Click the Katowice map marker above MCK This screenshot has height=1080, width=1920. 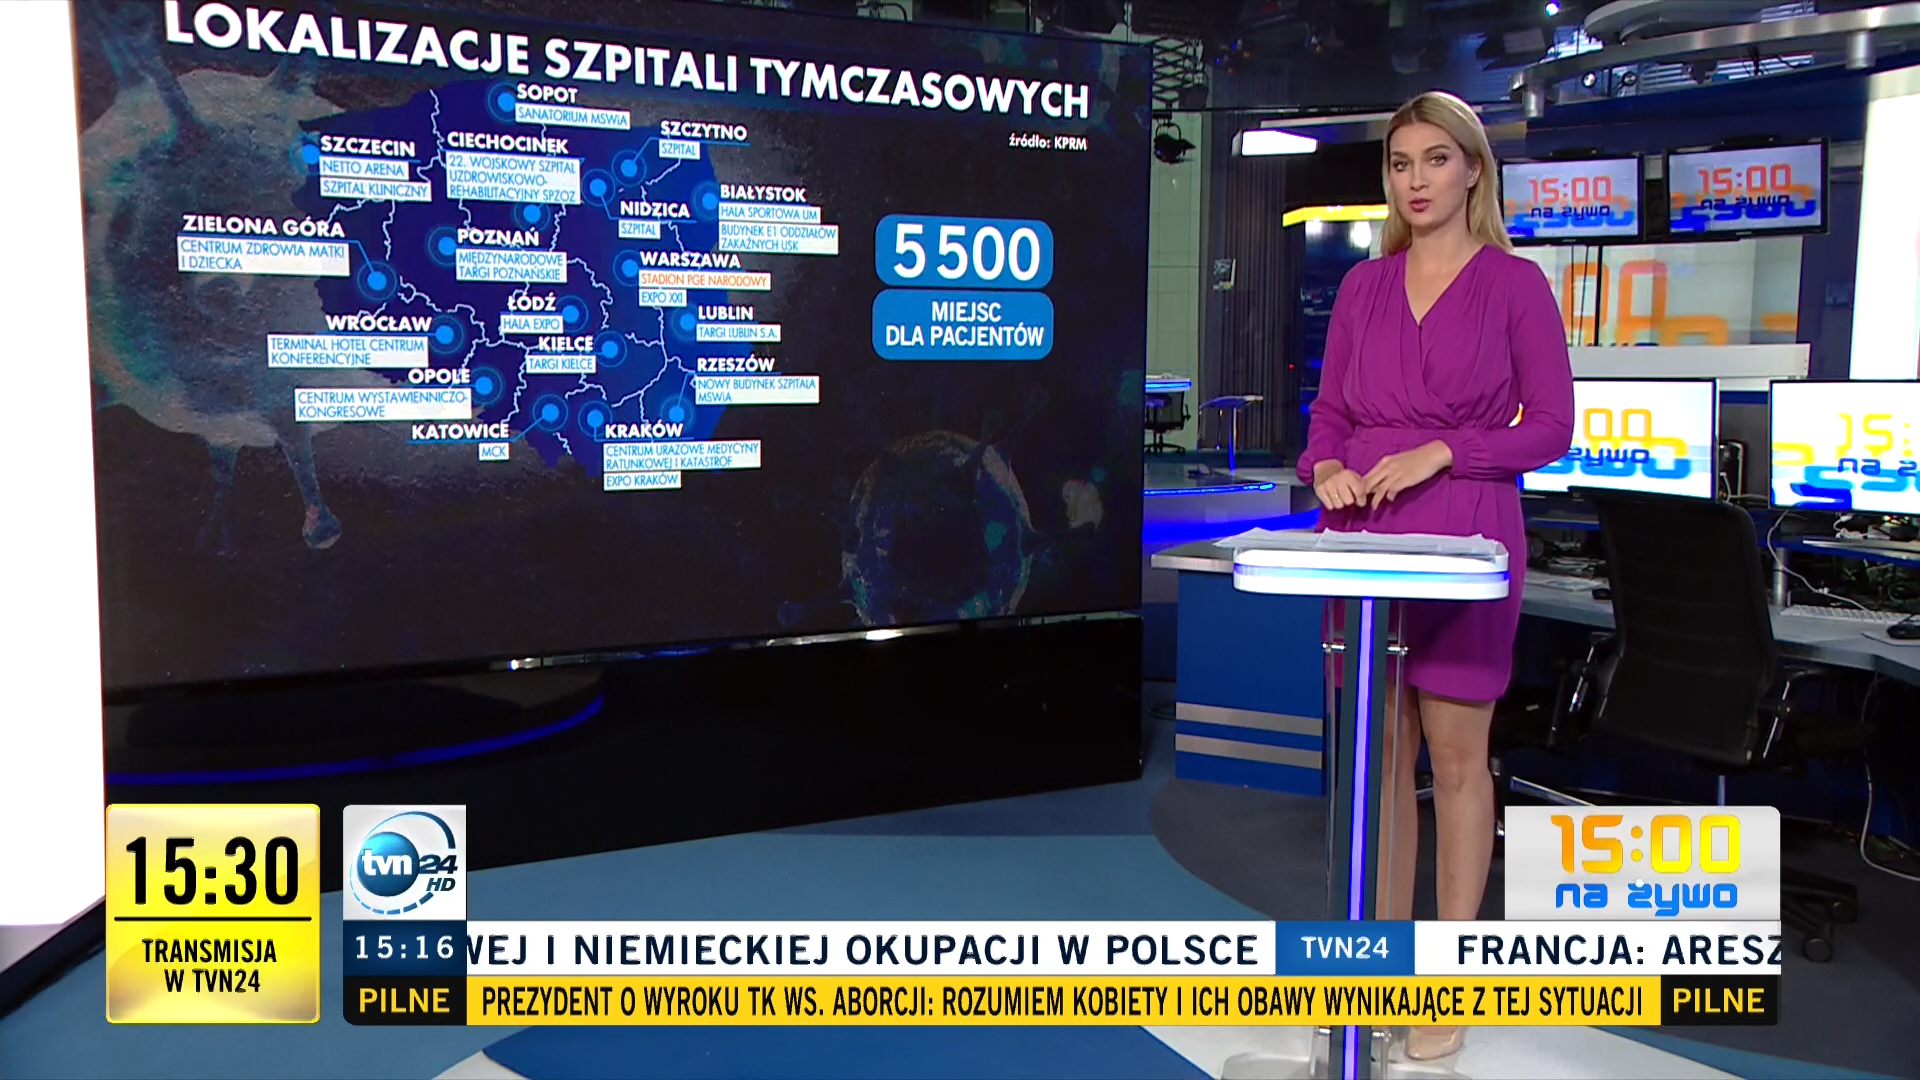tap(549, 411)
